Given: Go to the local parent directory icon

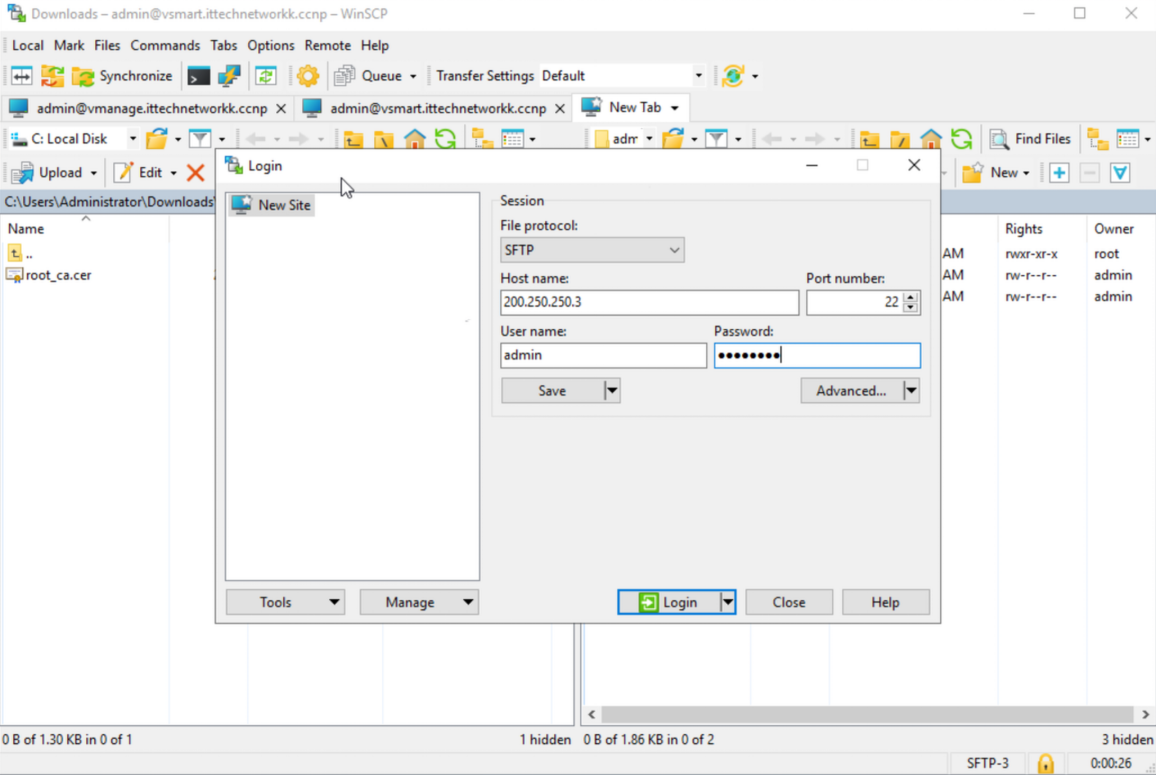Looking at the screenshot, I should (x=353, y=139).
